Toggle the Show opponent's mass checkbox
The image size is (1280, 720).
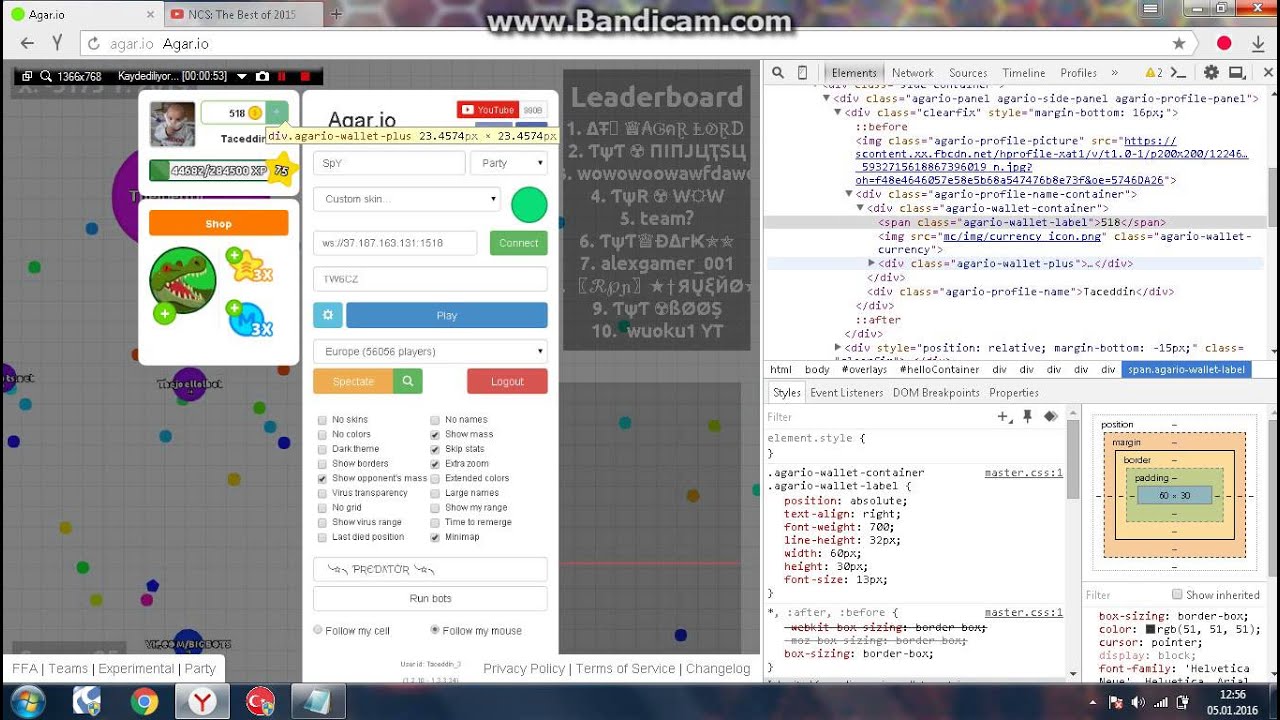[322, 478]
